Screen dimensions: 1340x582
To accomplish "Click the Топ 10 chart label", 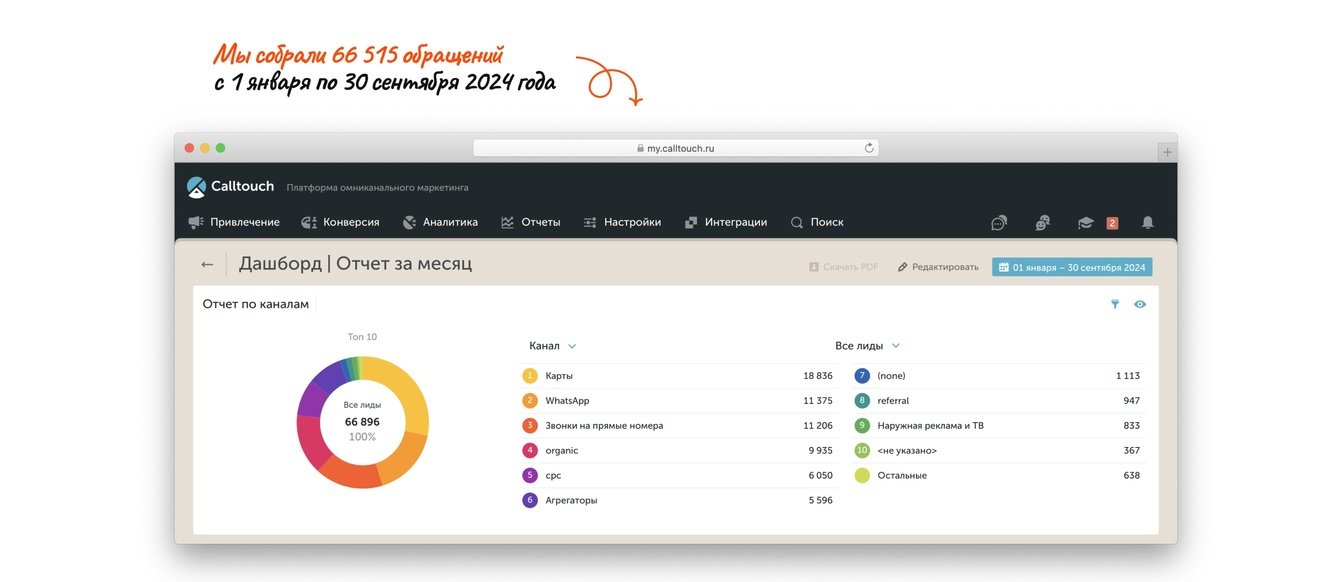I will click(x=362, y=337).
